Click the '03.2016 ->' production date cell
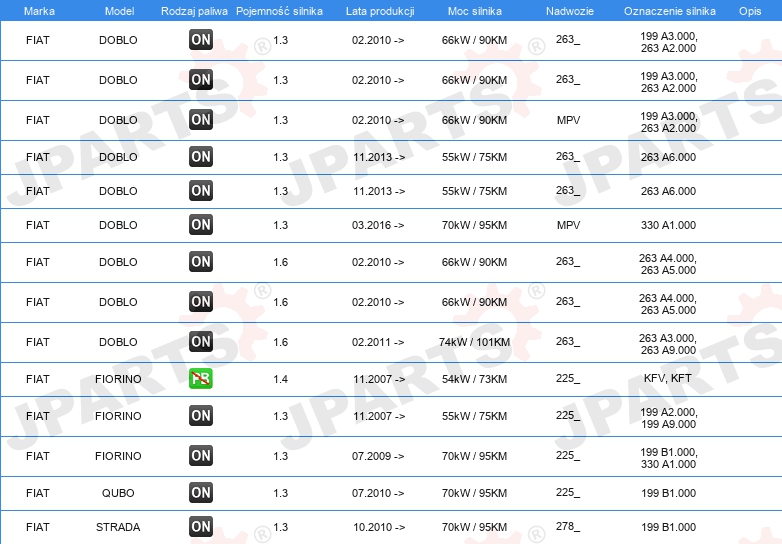Image resolution: width=782 pixels, height=544 pixels. click(378, 225)
